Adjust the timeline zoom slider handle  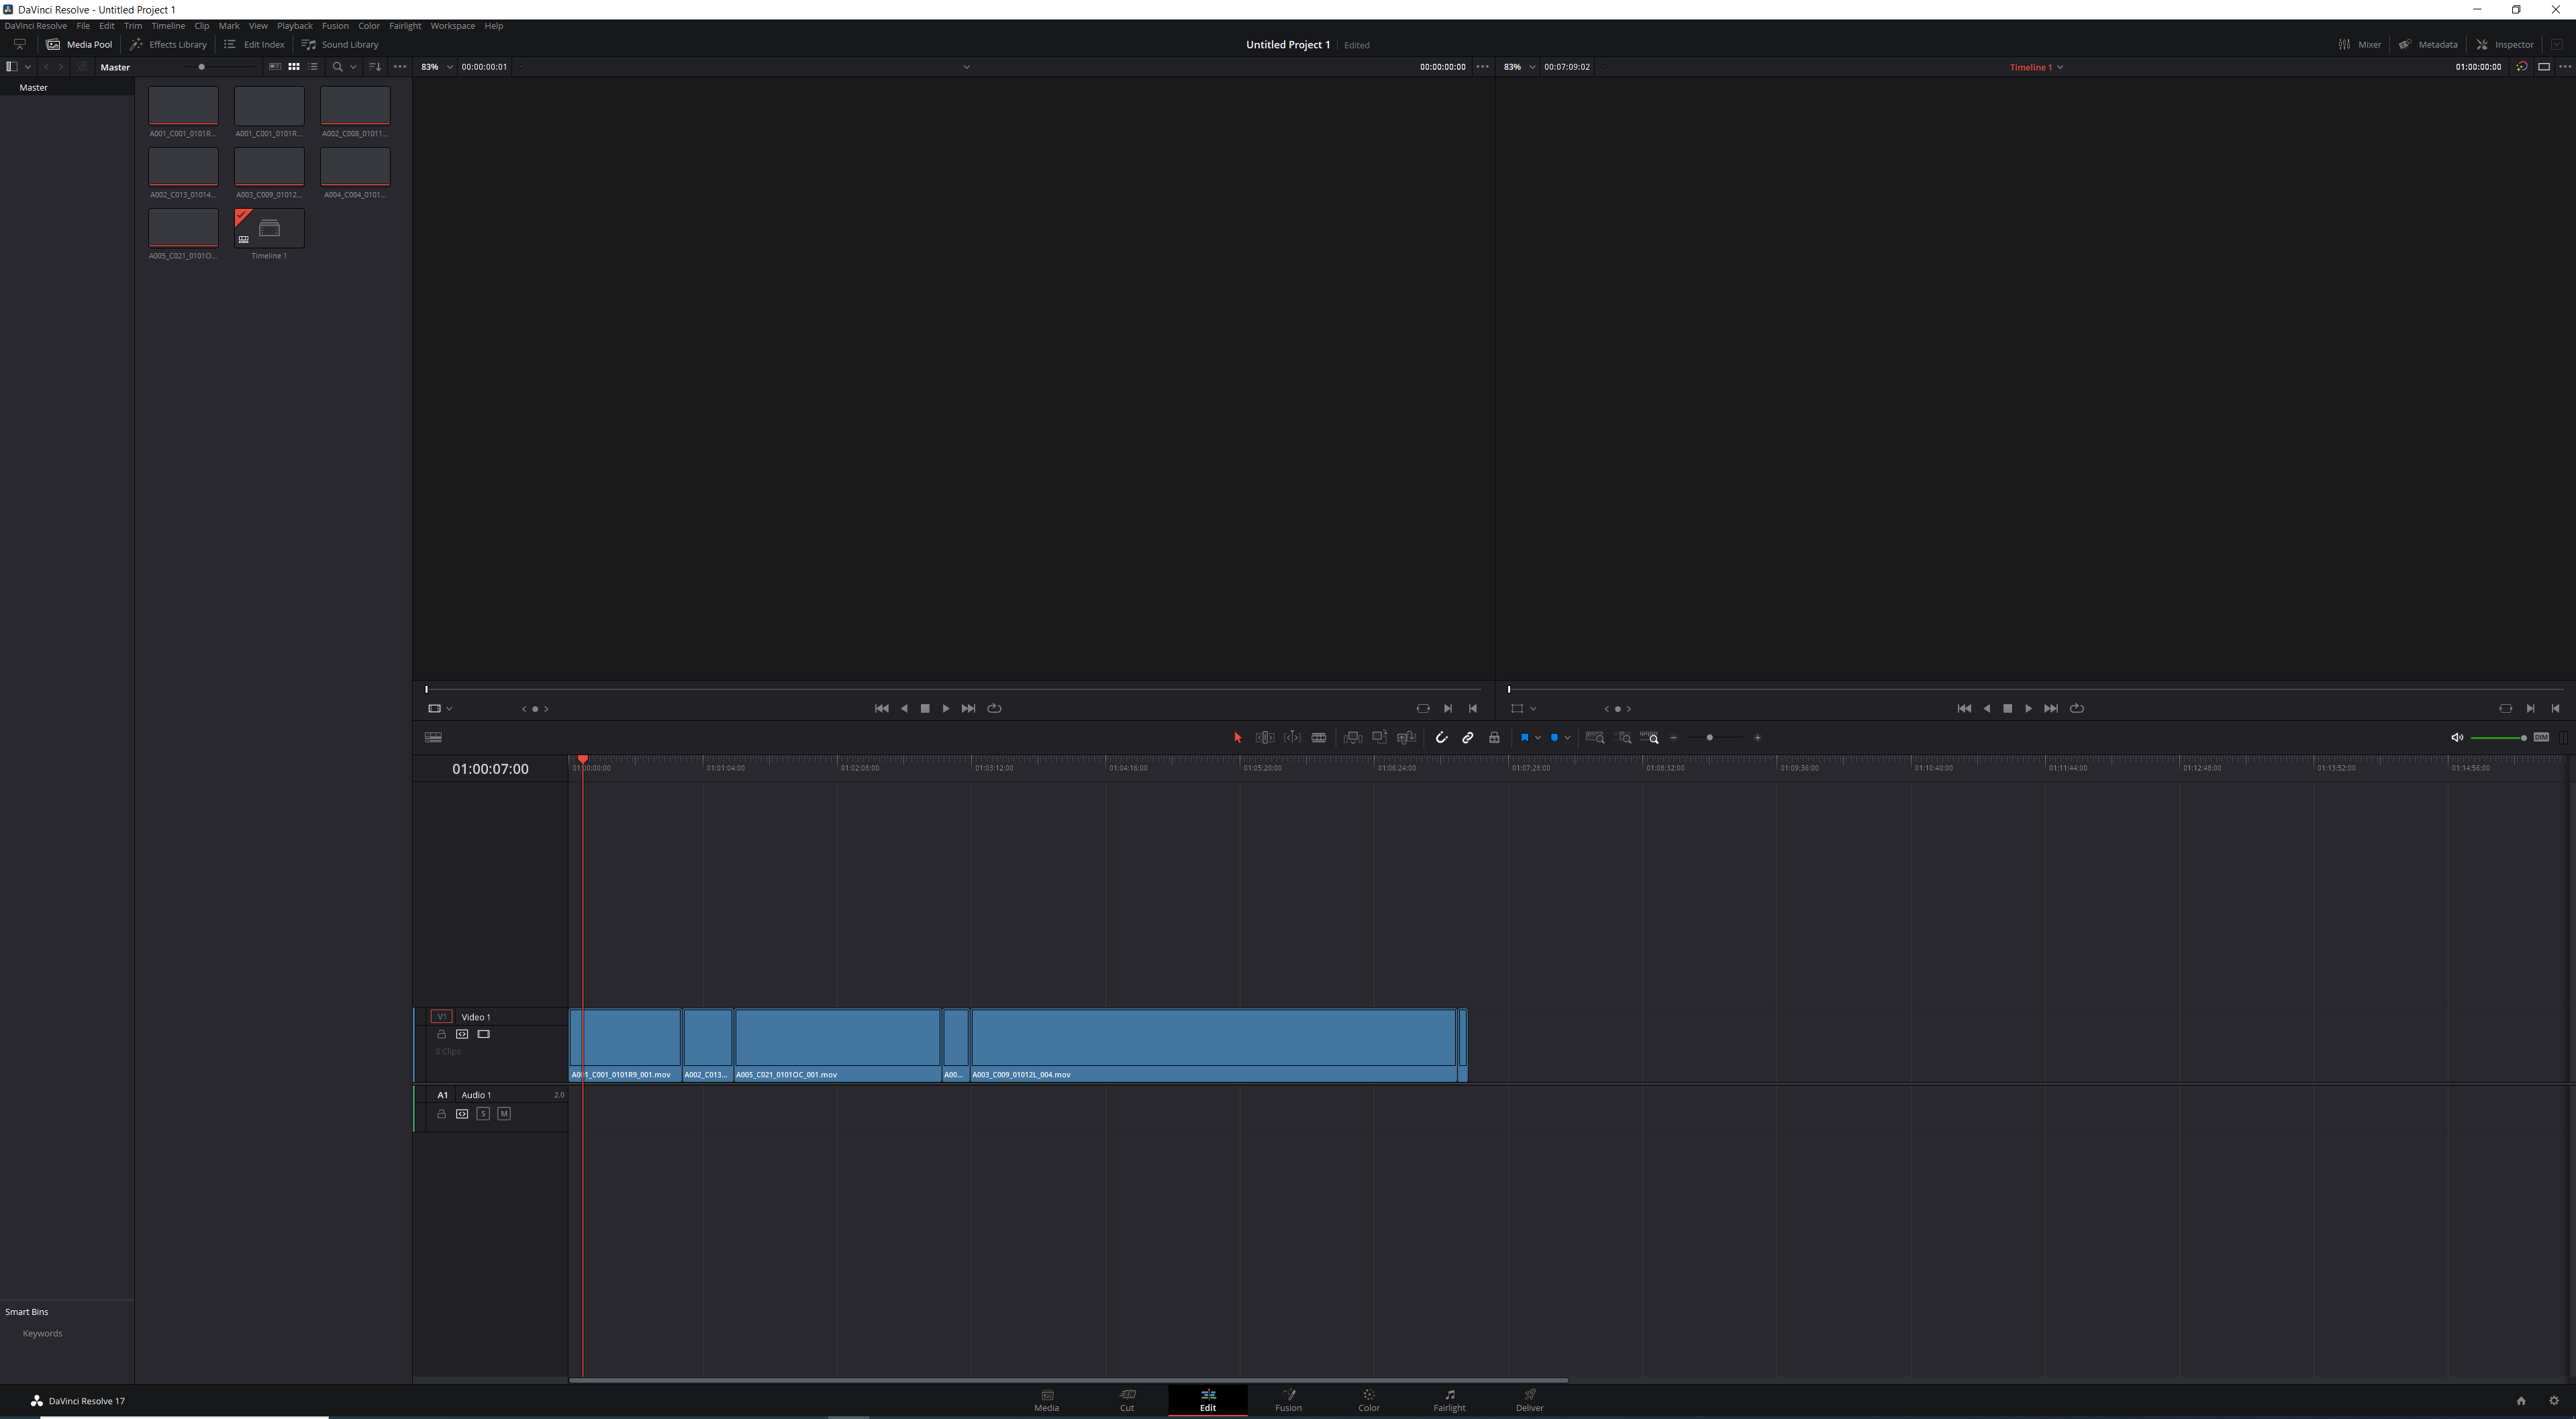tap(1710, 738)
